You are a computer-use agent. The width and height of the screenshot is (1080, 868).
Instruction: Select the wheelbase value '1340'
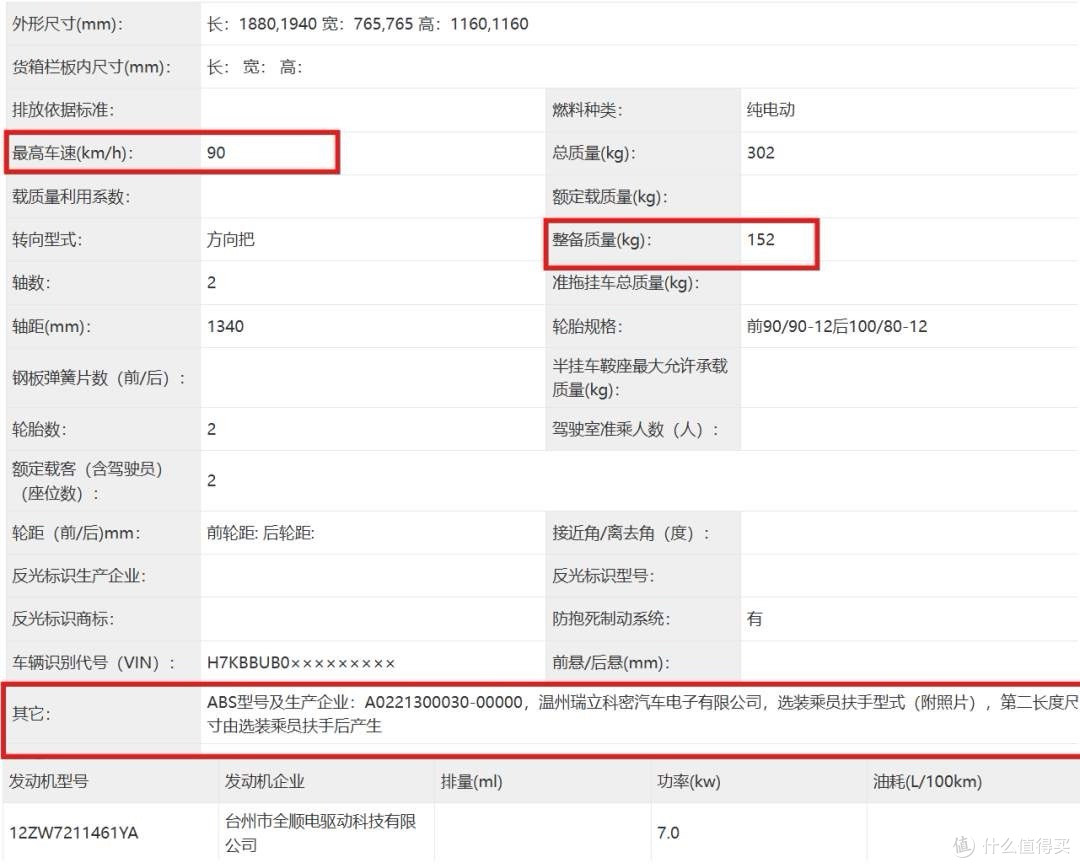tap(225, 327)
